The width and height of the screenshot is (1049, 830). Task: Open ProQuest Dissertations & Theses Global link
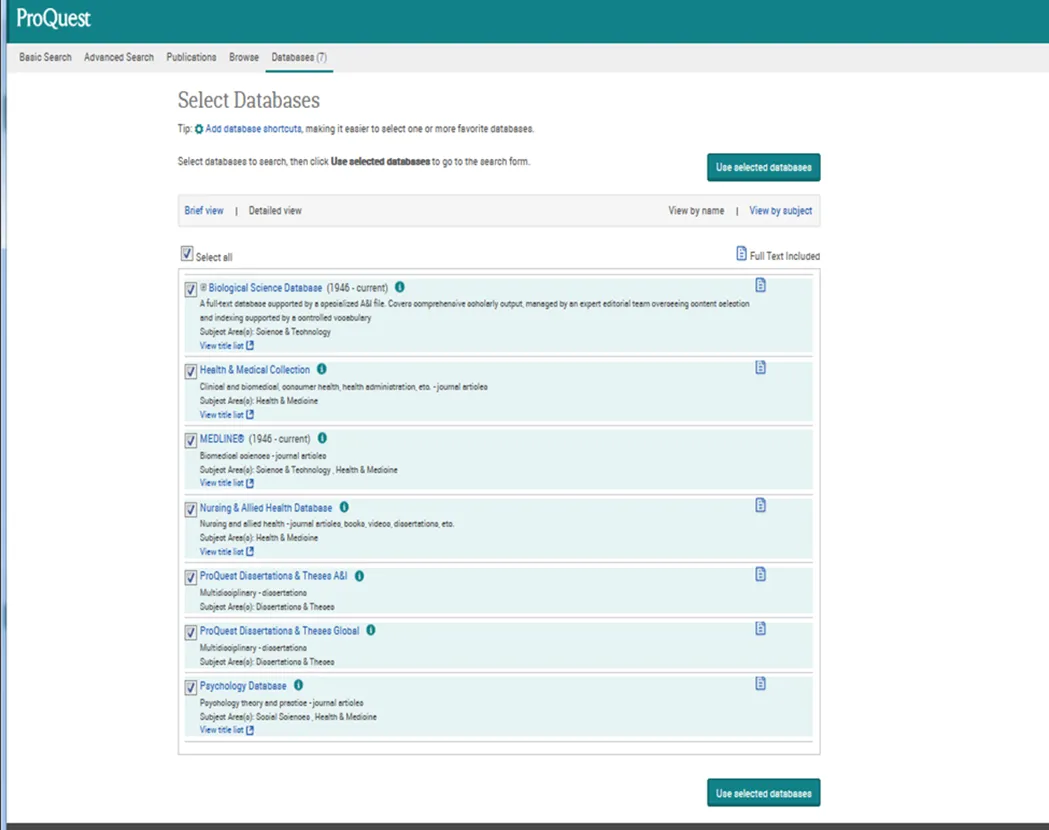click(x=280, y=631)
